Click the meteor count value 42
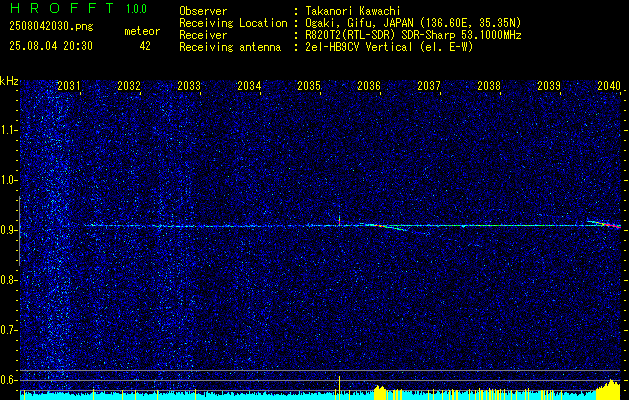This screenshot has height=400, width=629. click(x=145, y=46)
